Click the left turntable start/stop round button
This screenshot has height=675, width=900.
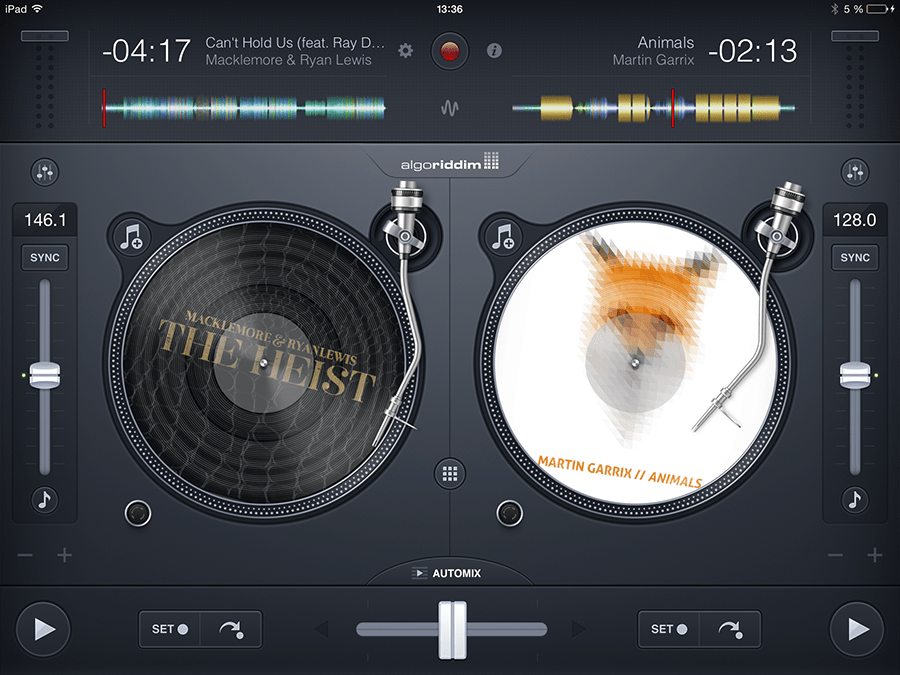pos(138,513)
